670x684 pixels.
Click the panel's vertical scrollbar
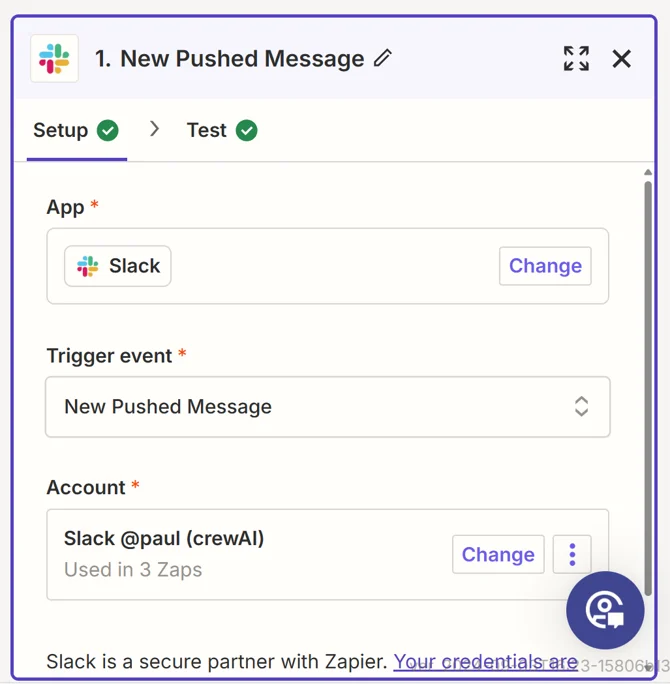(x=648, y=380)
